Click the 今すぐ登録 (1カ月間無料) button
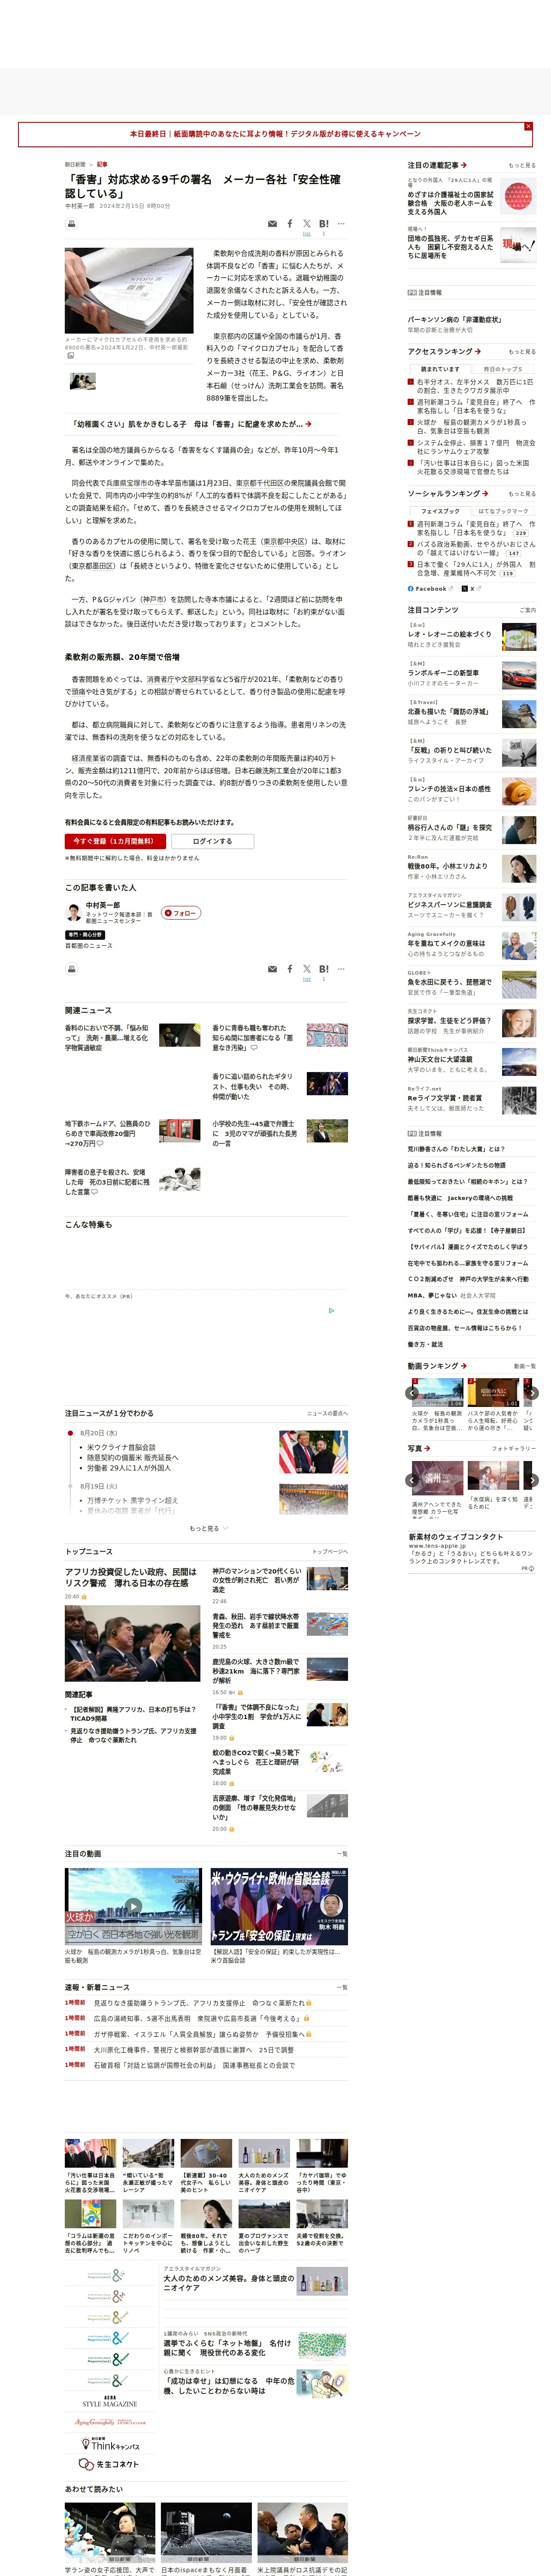 (115, 841)
